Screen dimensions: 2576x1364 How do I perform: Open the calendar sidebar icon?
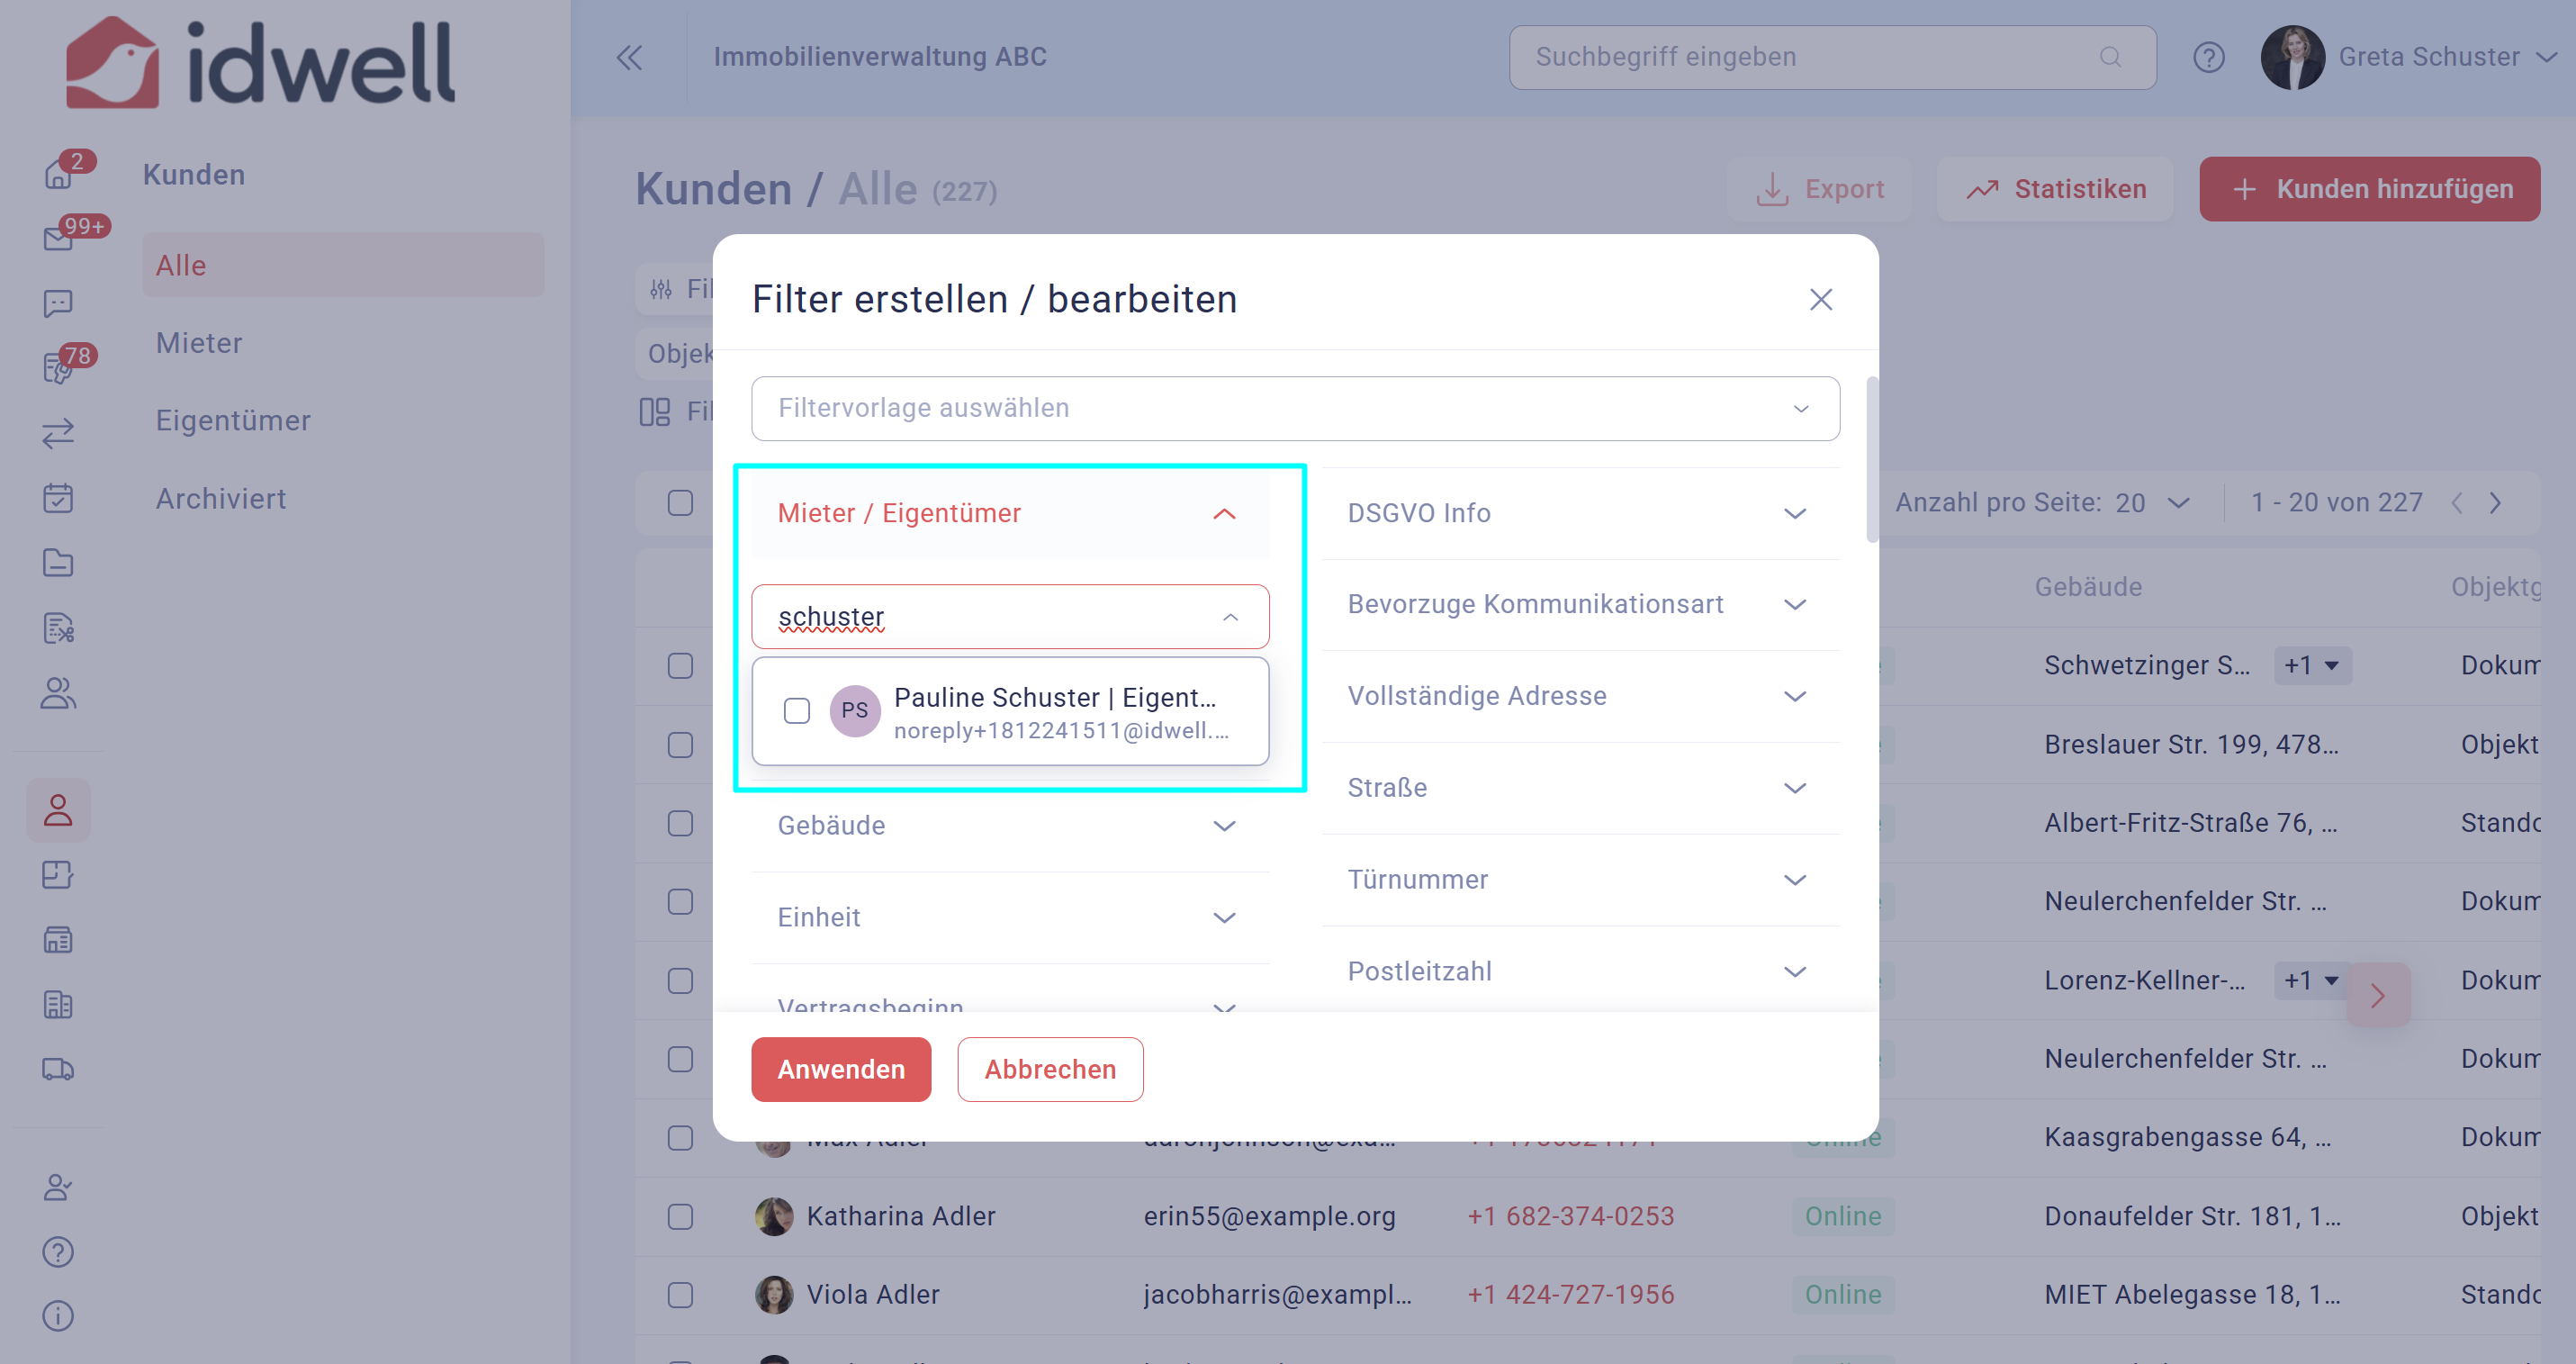[x=58, y=497]
